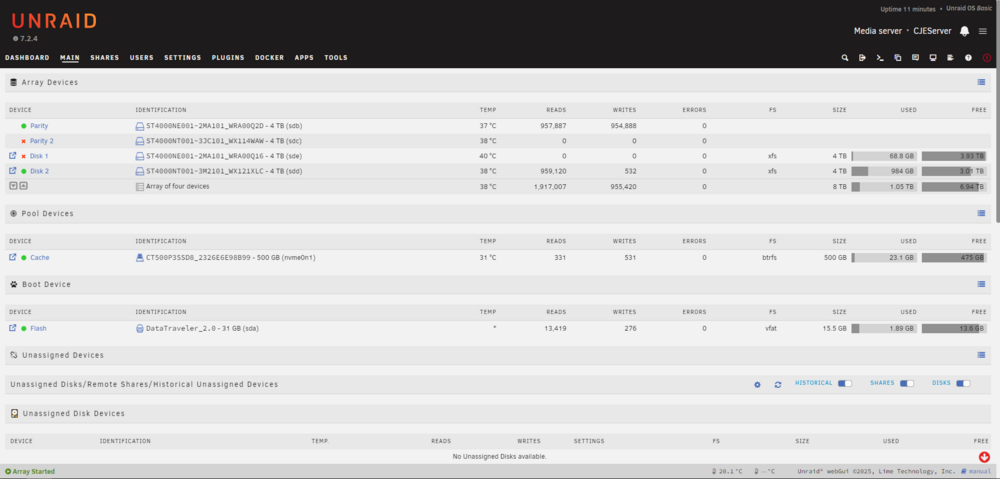This screenshot has height=479, width=1000.
Task: Open the DOCKER tab
Action: click(269, 57)
